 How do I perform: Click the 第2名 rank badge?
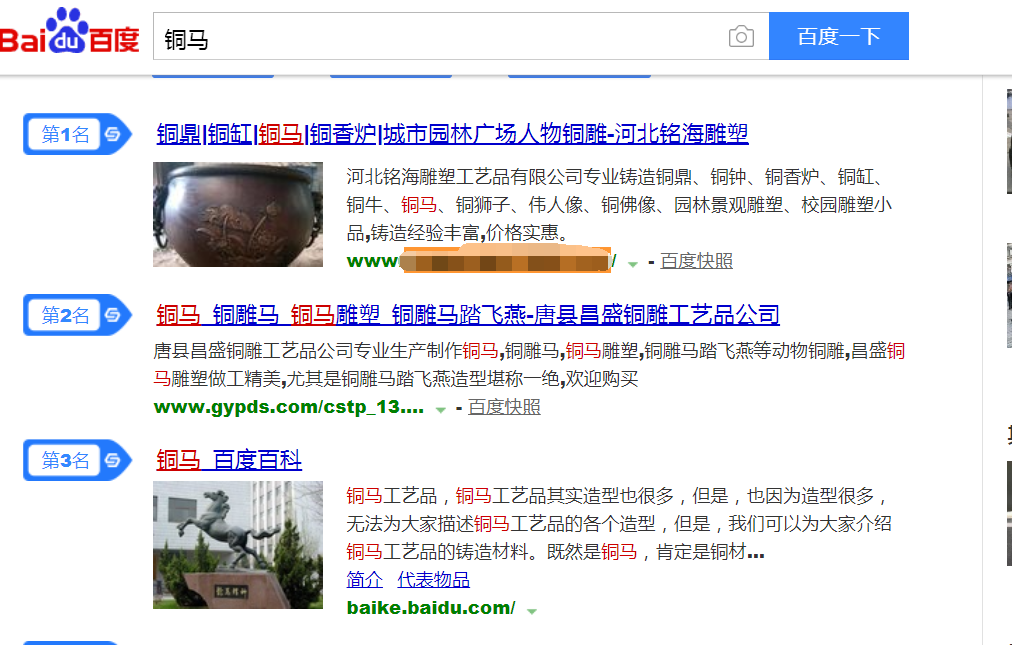[77, 315]
